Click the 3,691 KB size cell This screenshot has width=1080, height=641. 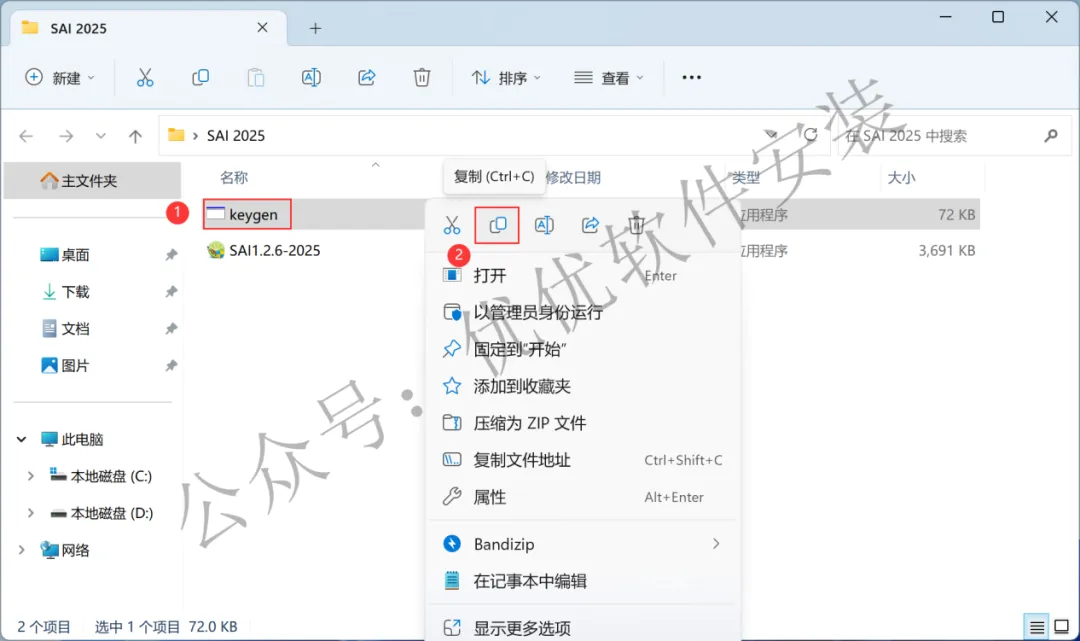pyautogui.click(x=946, y=251)
